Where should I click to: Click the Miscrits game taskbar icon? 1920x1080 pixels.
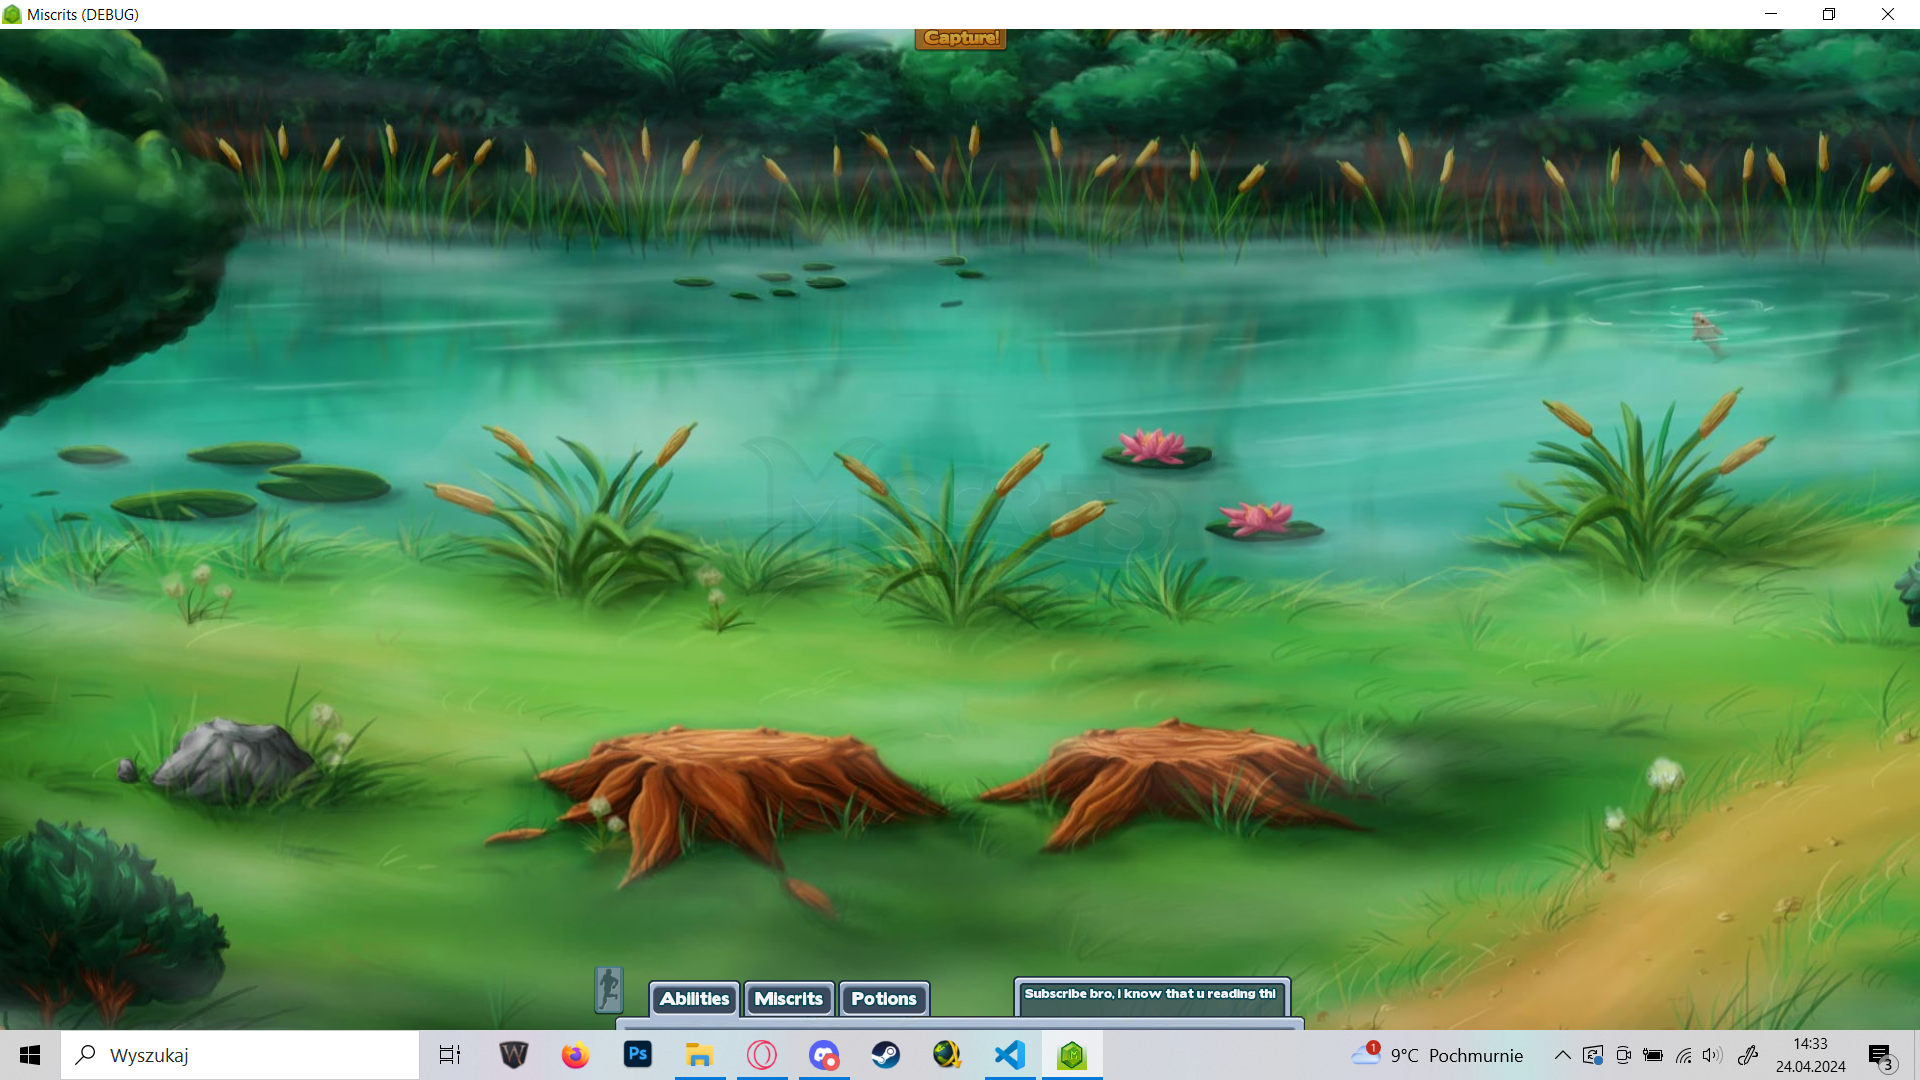tap(1072, 1055)
